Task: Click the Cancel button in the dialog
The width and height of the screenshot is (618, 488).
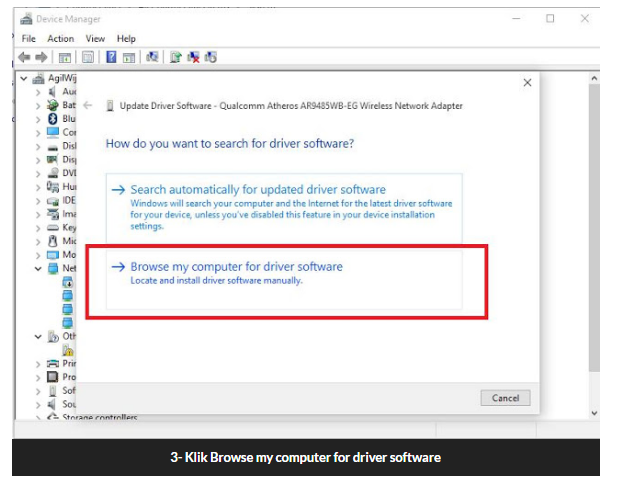Action: [505, 398]
